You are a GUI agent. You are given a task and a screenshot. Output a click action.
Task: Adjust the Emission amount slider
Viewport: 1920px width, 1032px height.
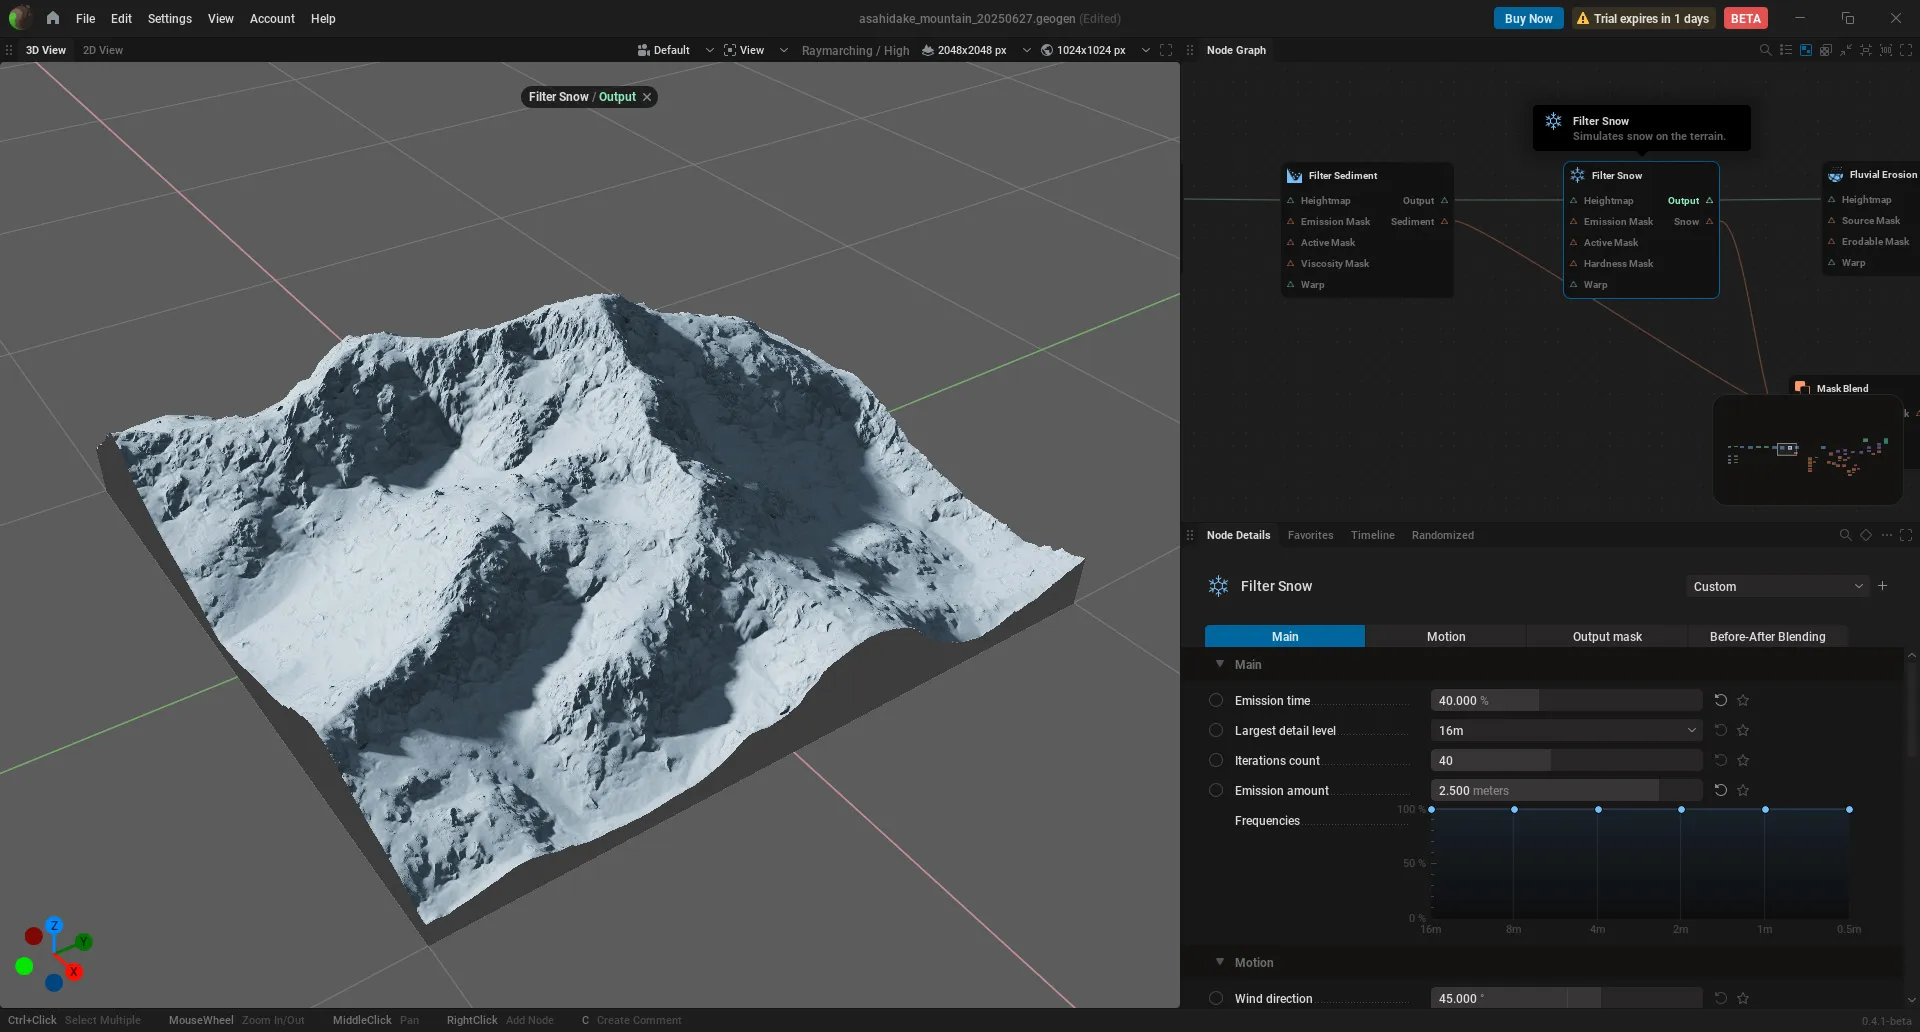(1566, 790)
